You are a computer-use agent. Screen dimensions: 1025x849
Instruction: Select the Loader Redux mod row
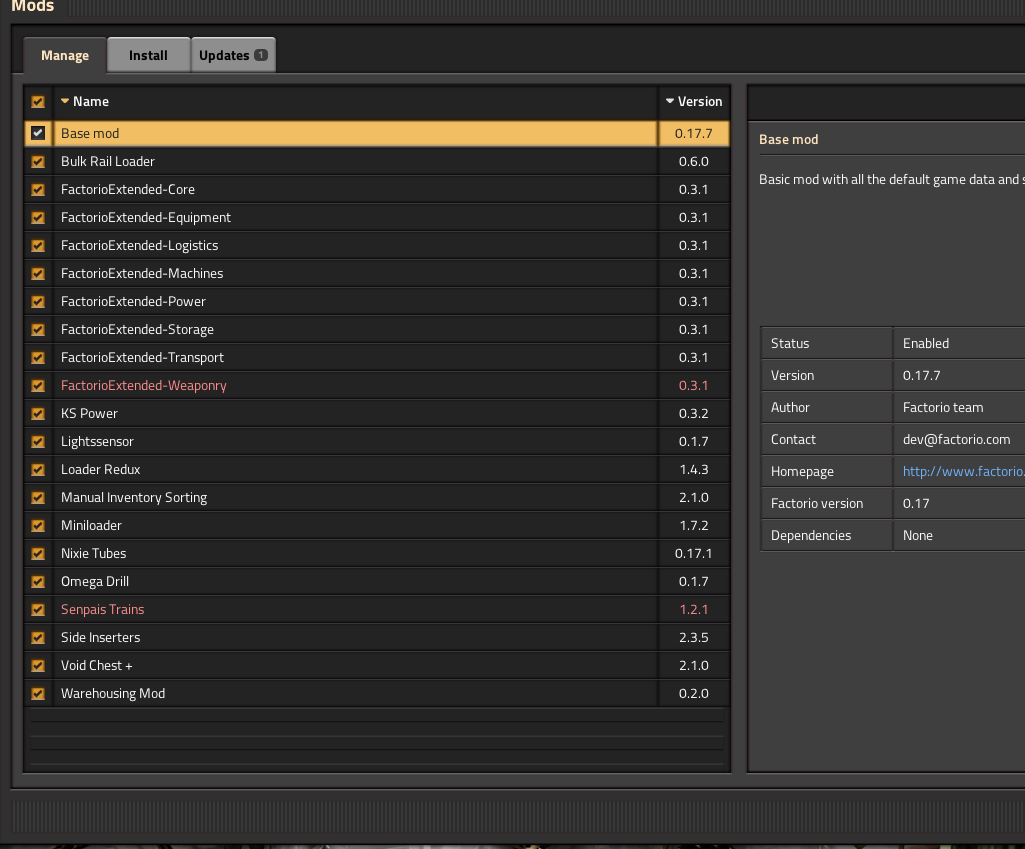click(x=100, y=470)
